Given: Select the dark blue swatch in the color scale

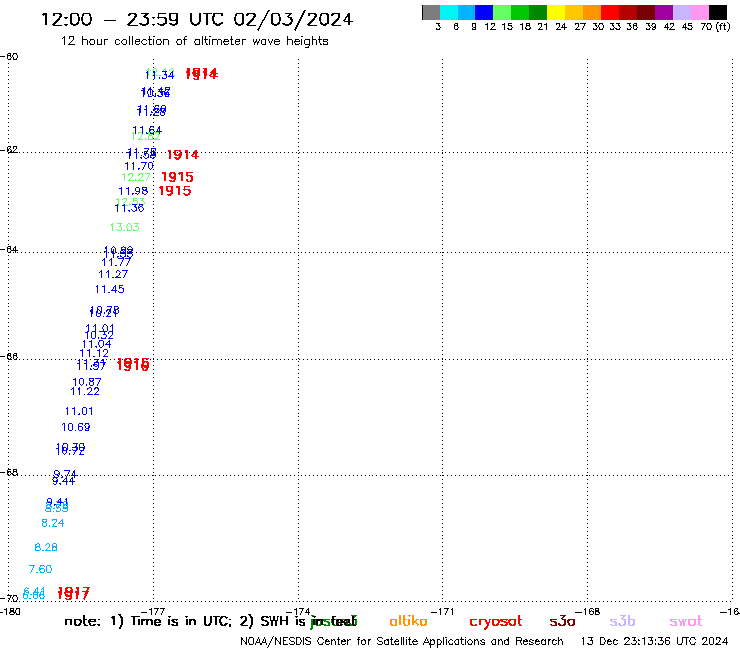Looking at the screenshot, I should click(x=485, y=12).
